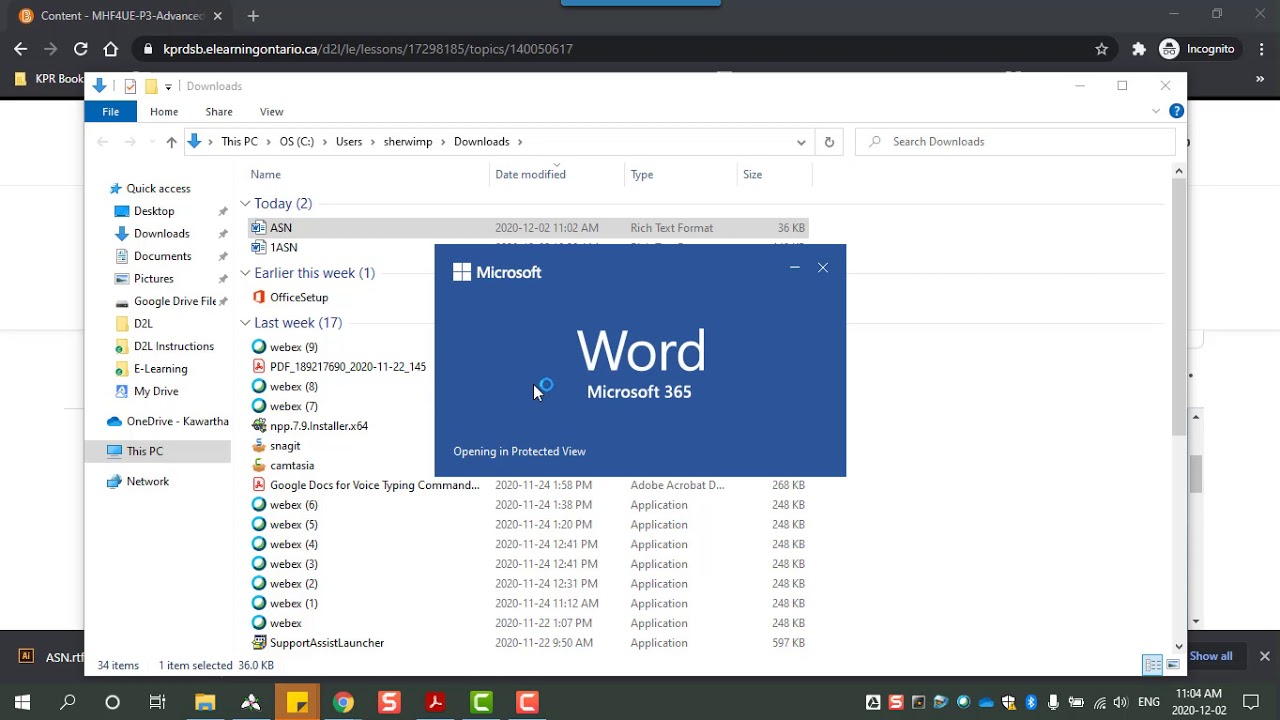Open the E-Learning folder in sidebar
This screenshot has width=1280, height=720.
point(160,369)
